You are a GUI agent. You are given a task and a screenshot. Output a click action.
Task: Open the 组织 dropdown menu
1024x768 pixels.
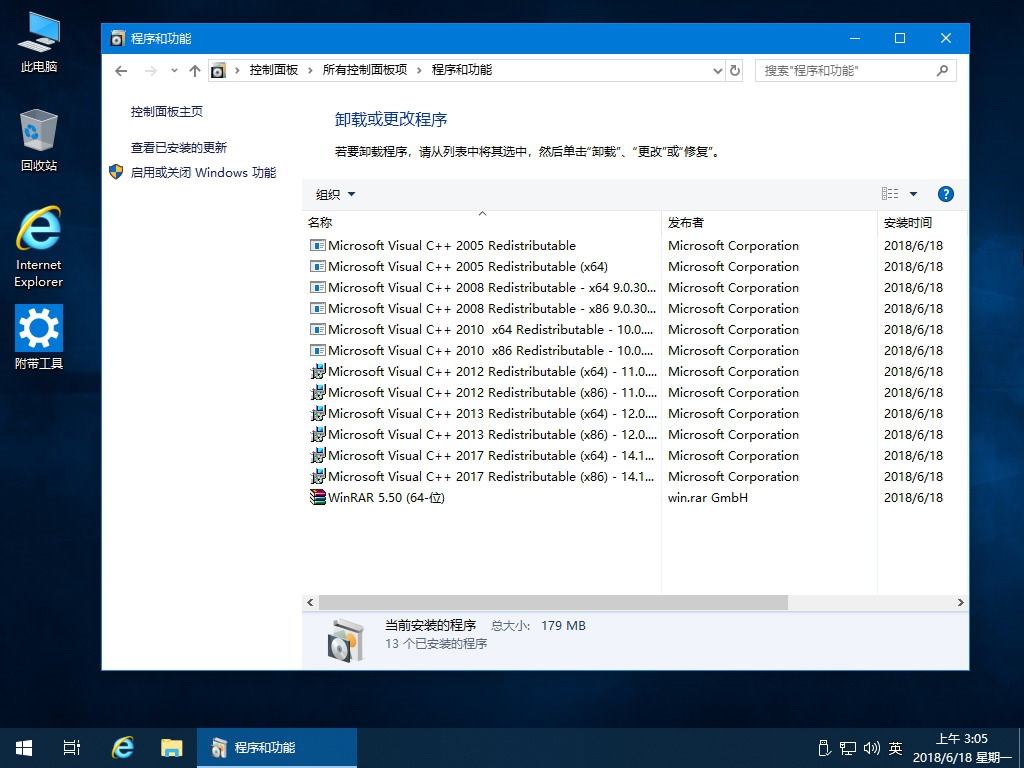[335, 194]
